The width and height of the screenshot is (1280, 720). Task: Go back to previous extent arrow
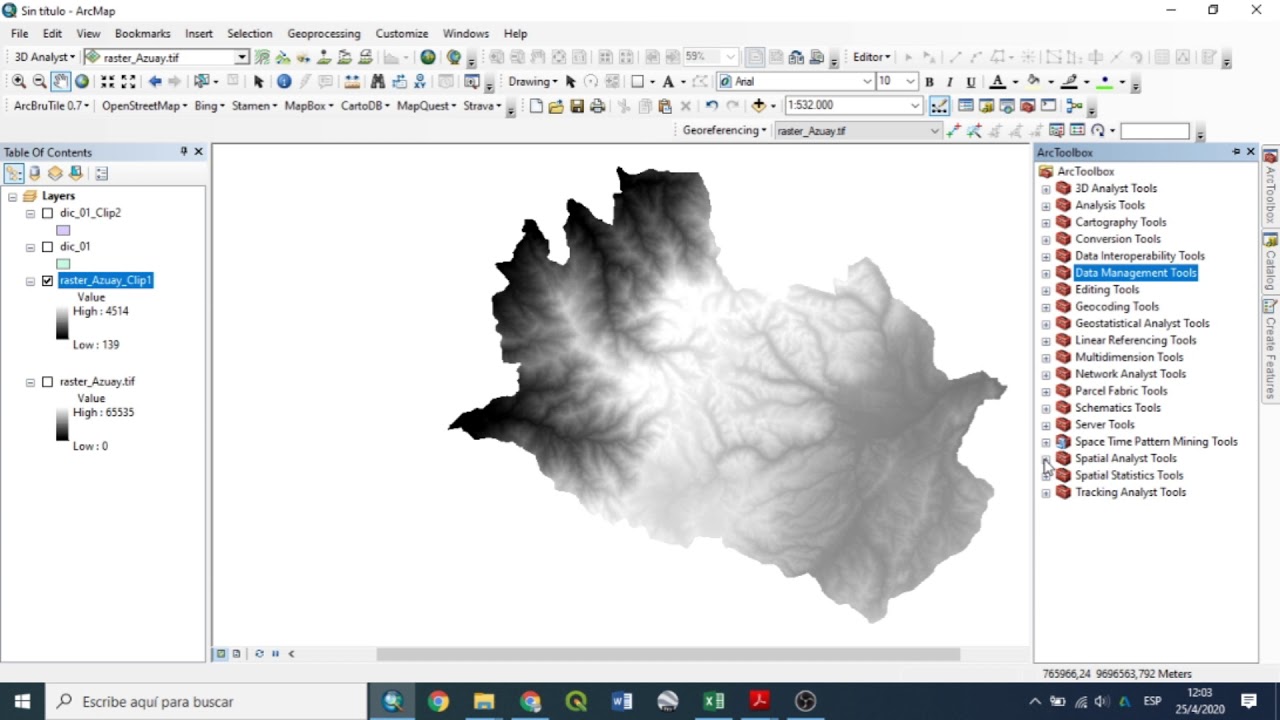pyautogui.click(x=155, y=81)
